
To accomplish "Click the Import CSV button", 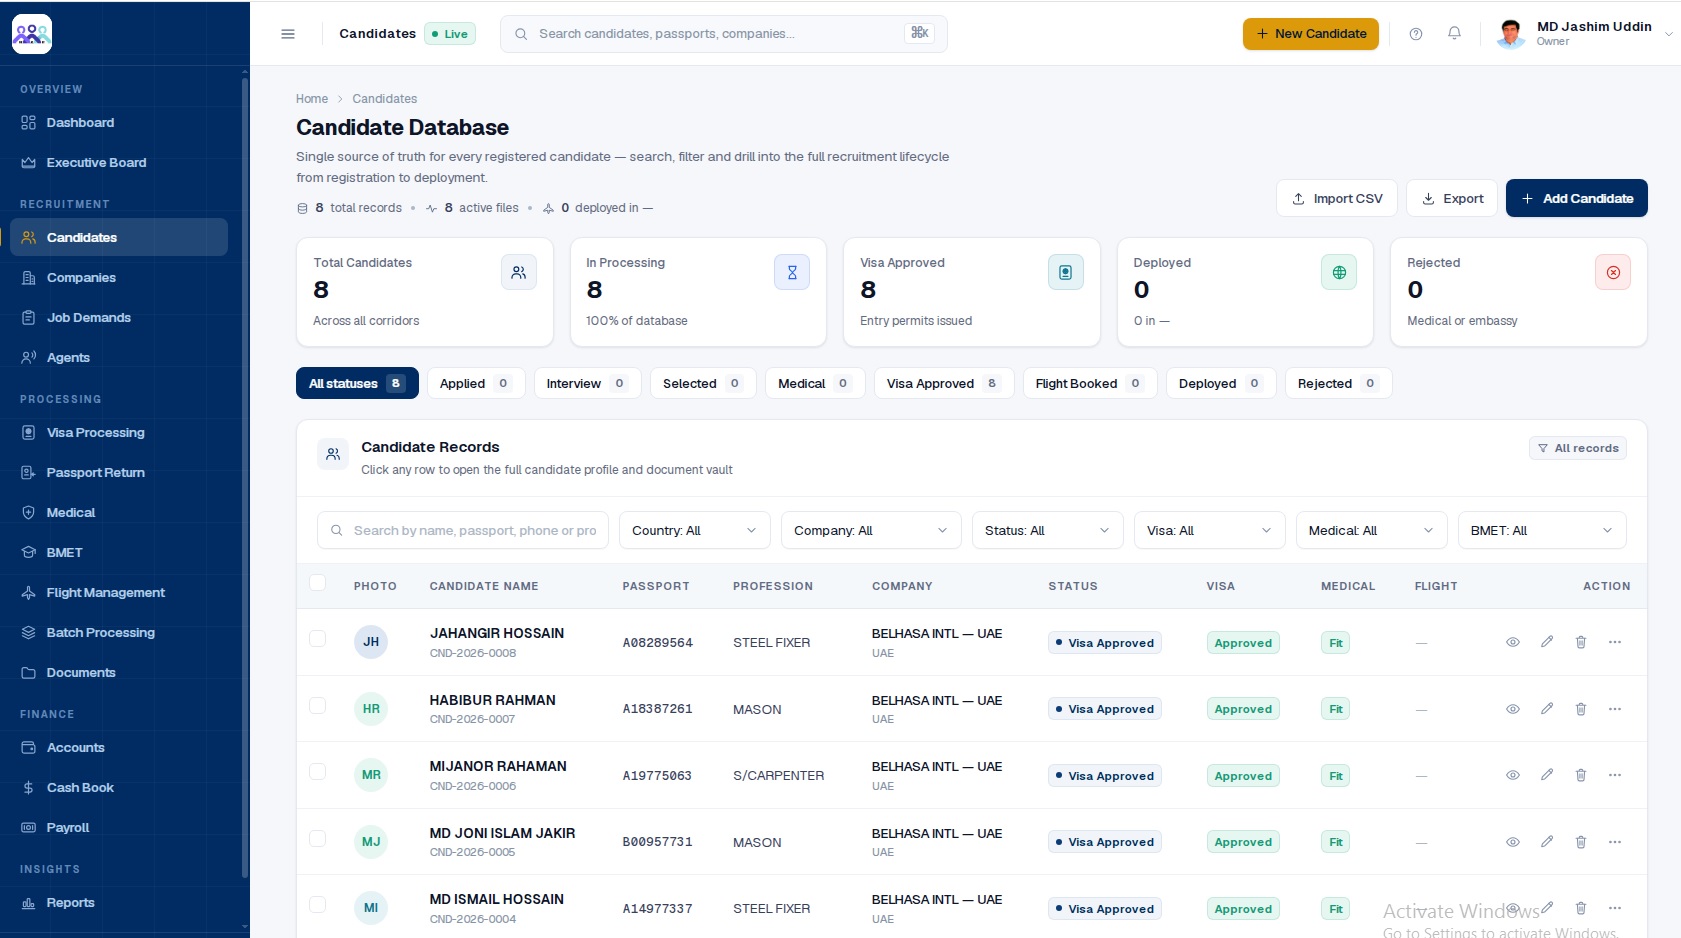I will (x=1337, y=198).
